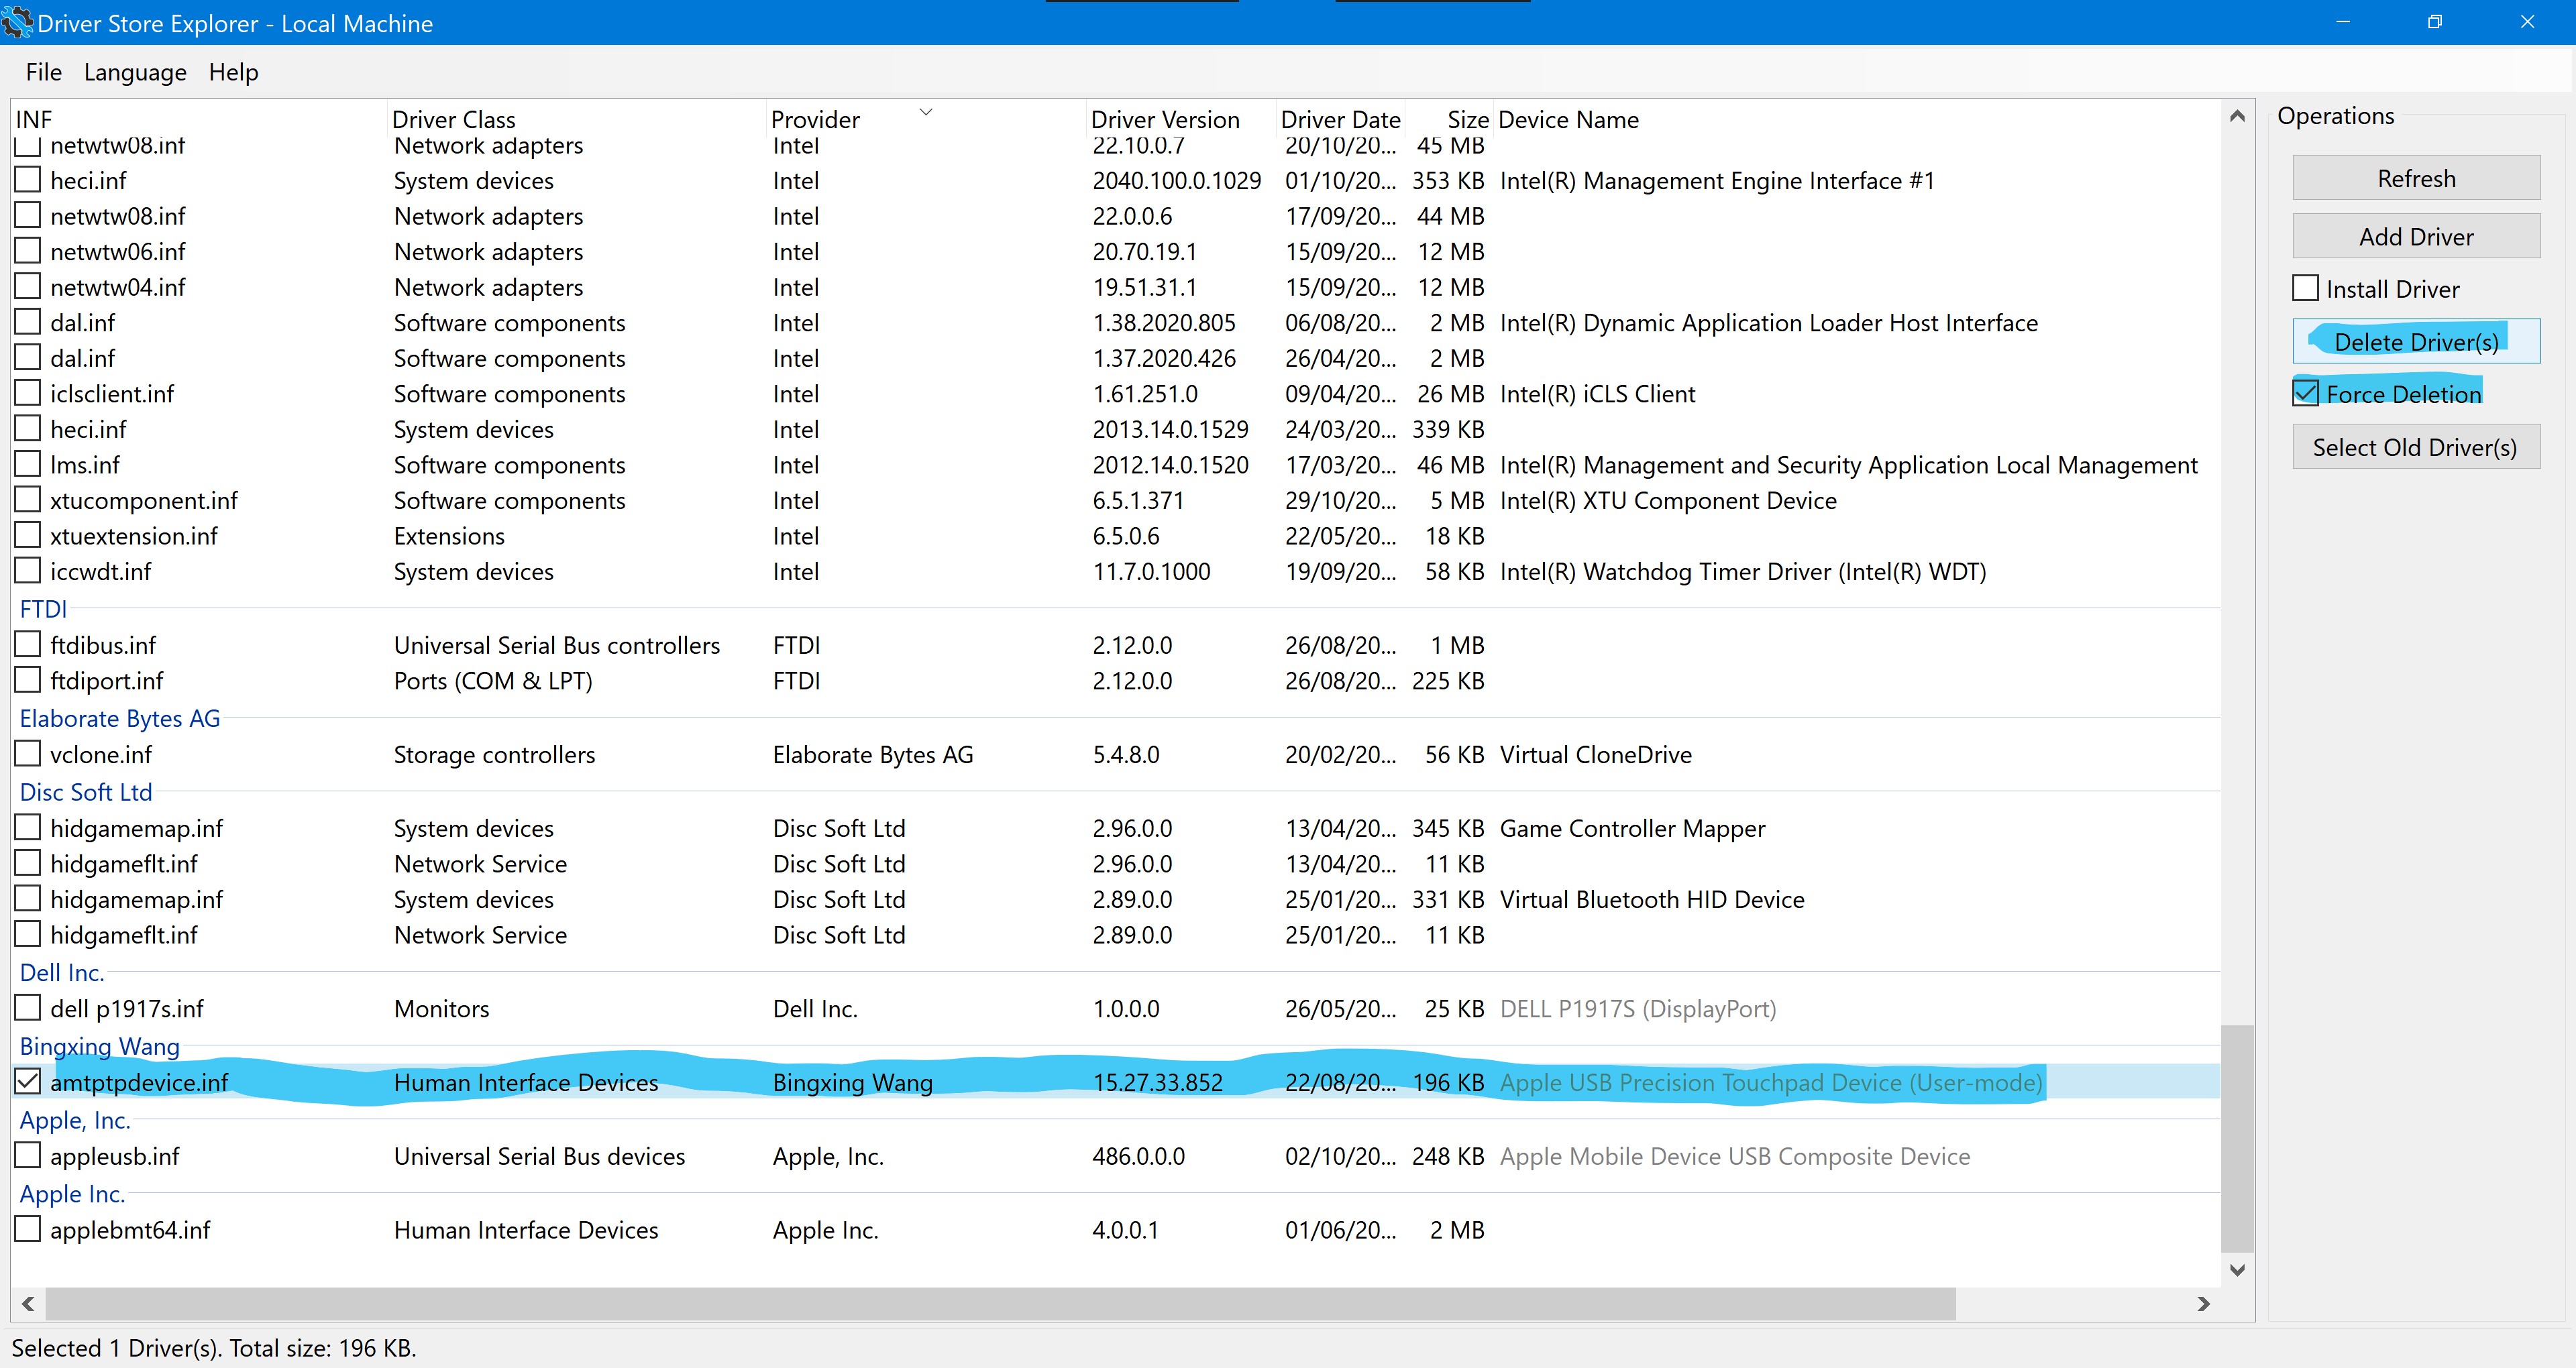Enable the Install Driver checkbox
This screenshot has height=1368, width=2576.
click(2305, 288)
